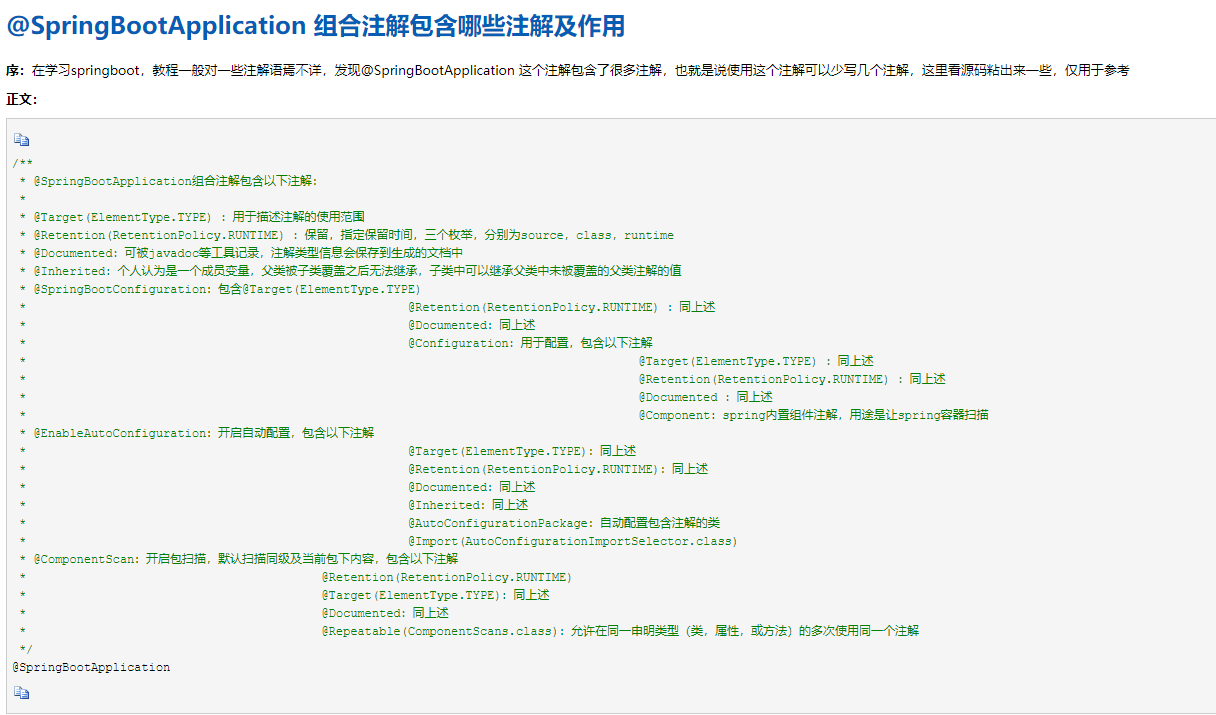The height and width of the screenshot is (715, 1216).
Task: Click the '正文:' heading text
Action: pos(22,99)
